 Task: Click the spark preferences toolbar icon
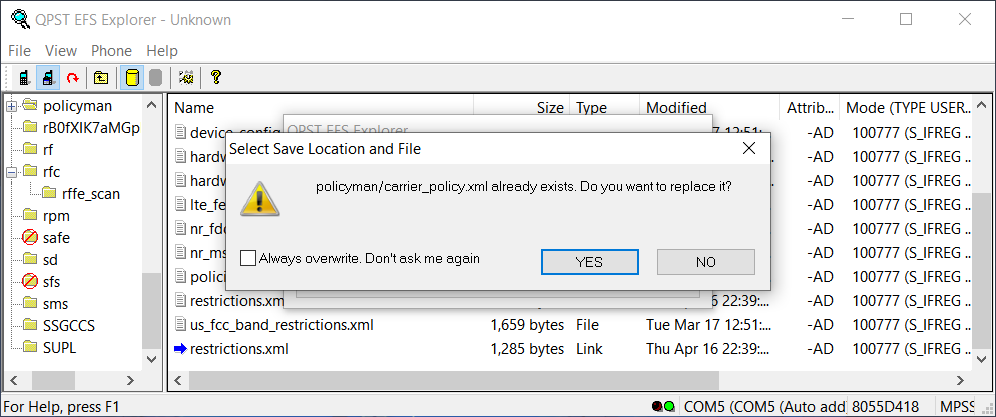click(x=186, y=78)
